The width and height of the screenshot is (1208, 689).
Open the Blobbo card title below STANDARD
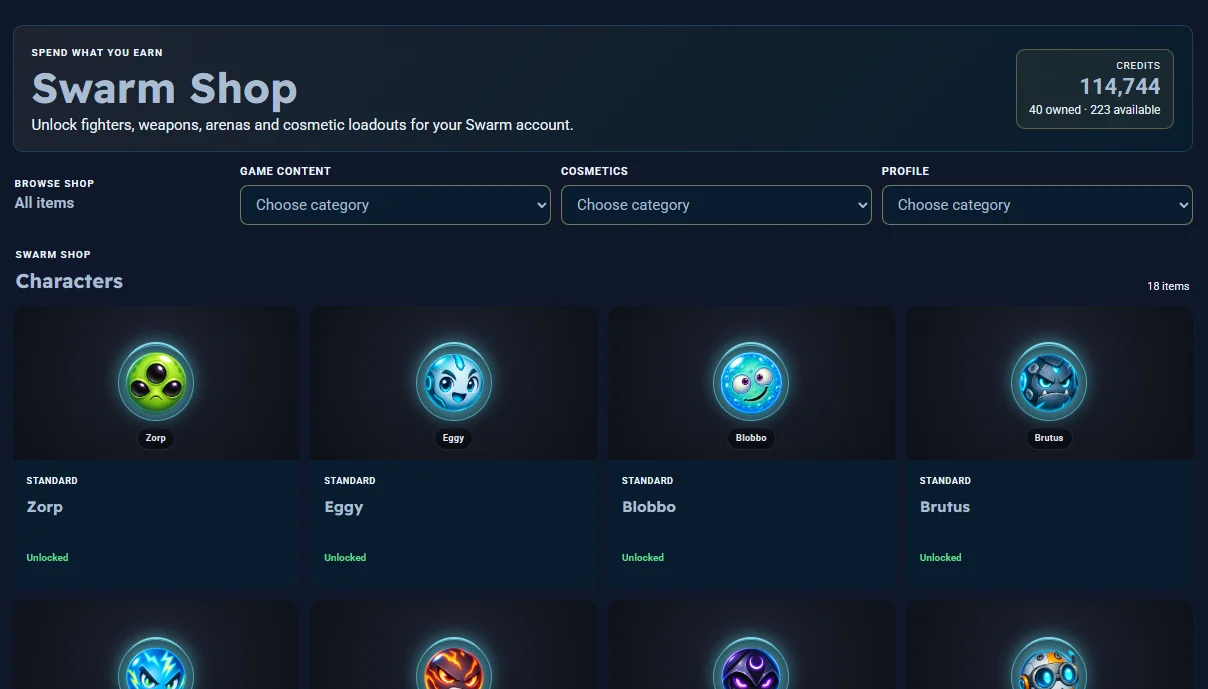click(x=649, y=507)
